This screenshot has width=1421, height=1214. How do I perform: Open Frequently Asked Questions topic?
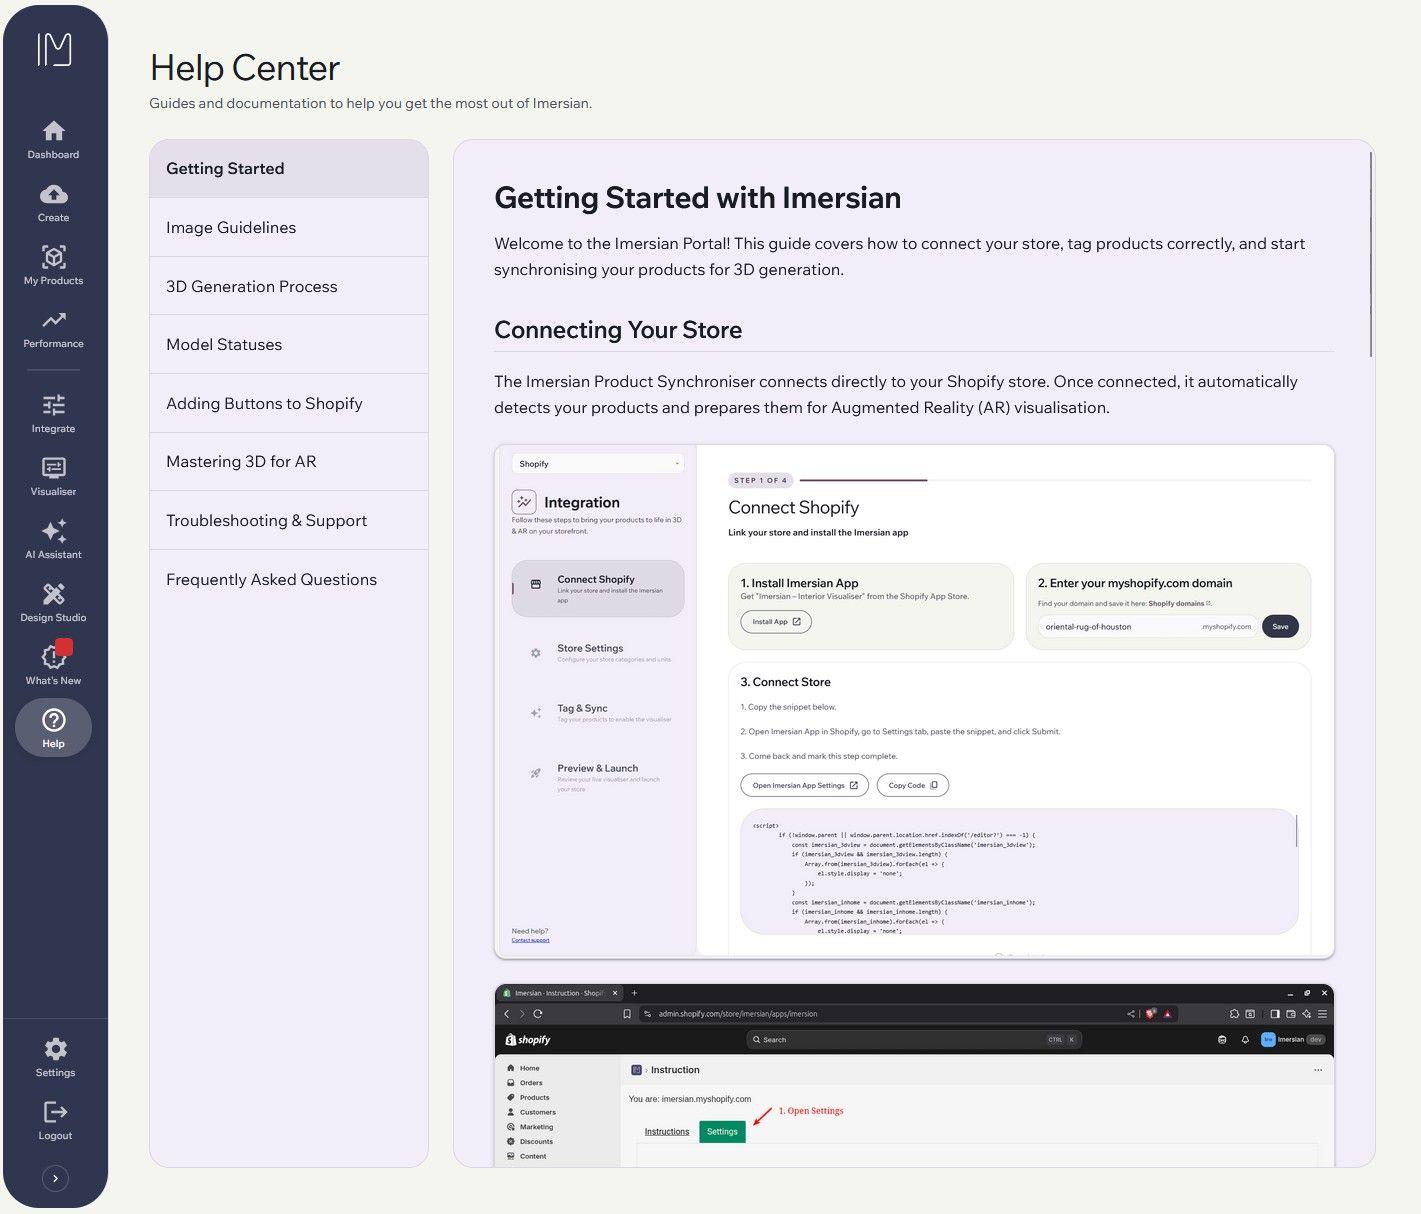[289, 580]
